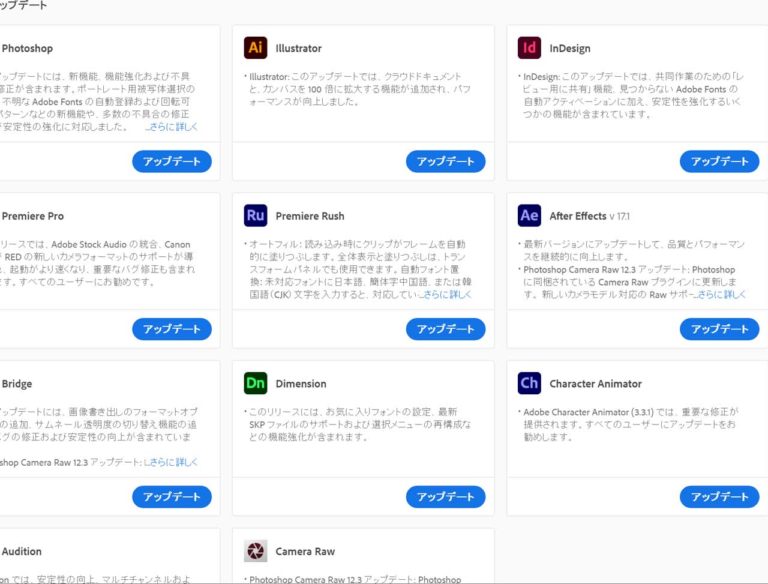This screenshot has width=768, height=584.
Task: Update After Effects with its アップデート button
Action: pos(720,329)
